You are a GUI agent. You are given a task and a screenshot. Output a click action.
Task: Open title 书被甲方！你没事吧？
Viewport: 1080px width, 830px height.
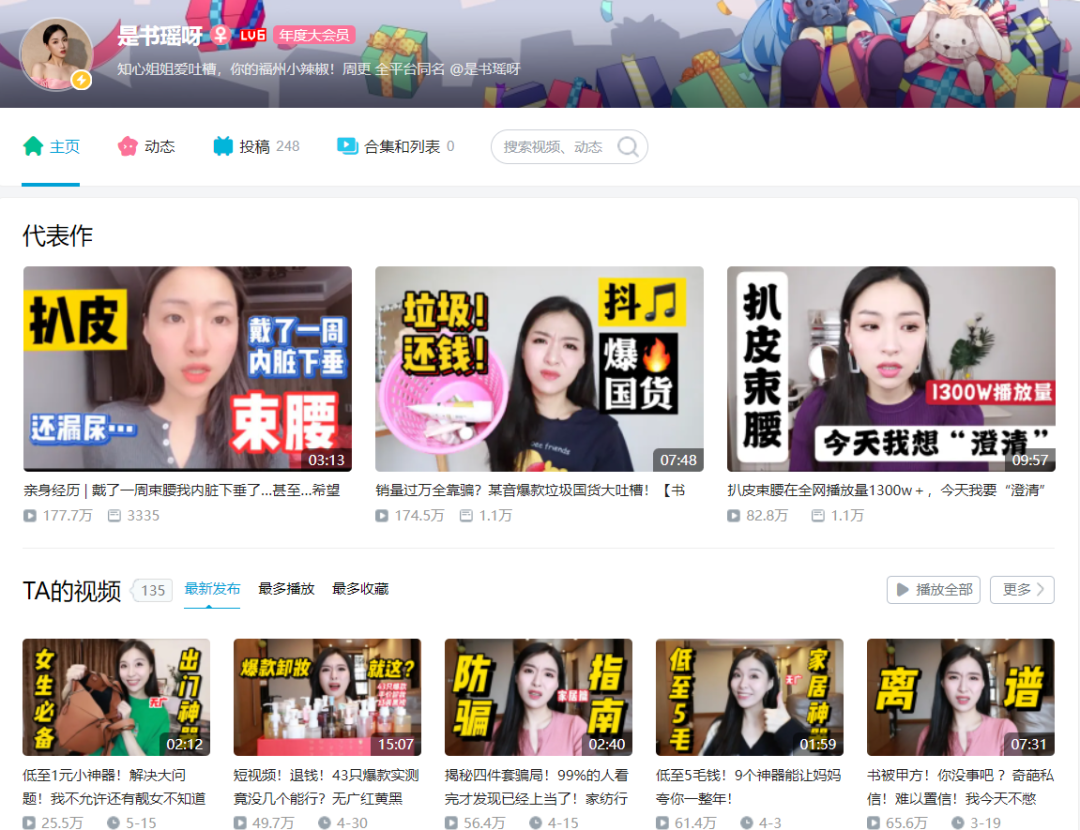click(961, 787)
